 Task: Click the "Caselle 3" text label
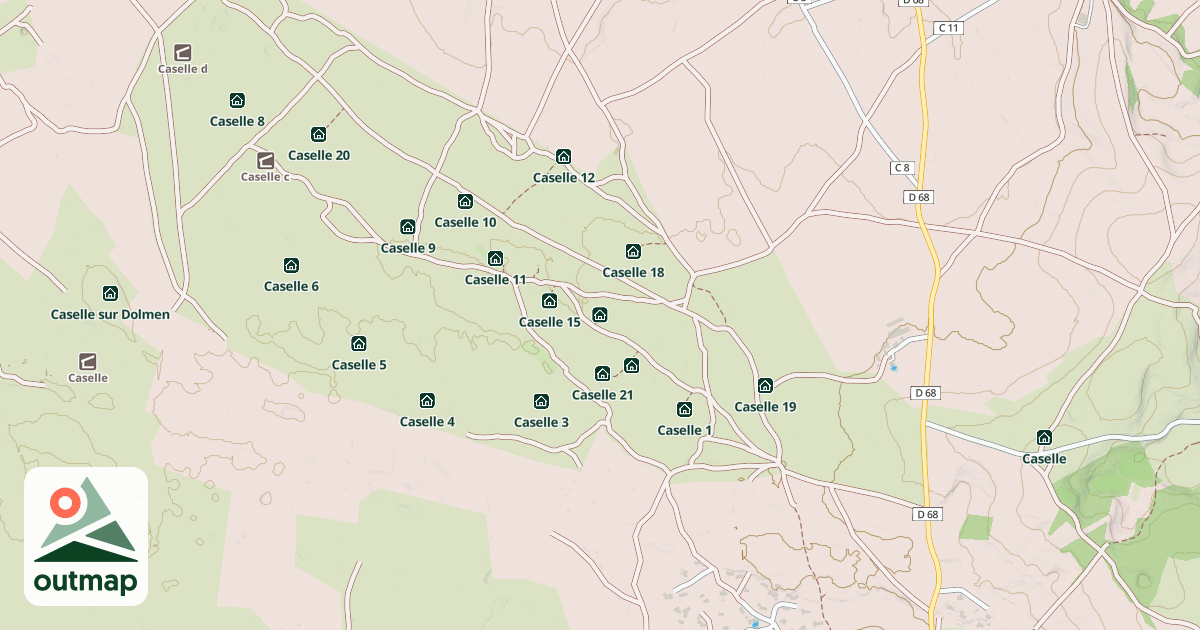[541, 422]
